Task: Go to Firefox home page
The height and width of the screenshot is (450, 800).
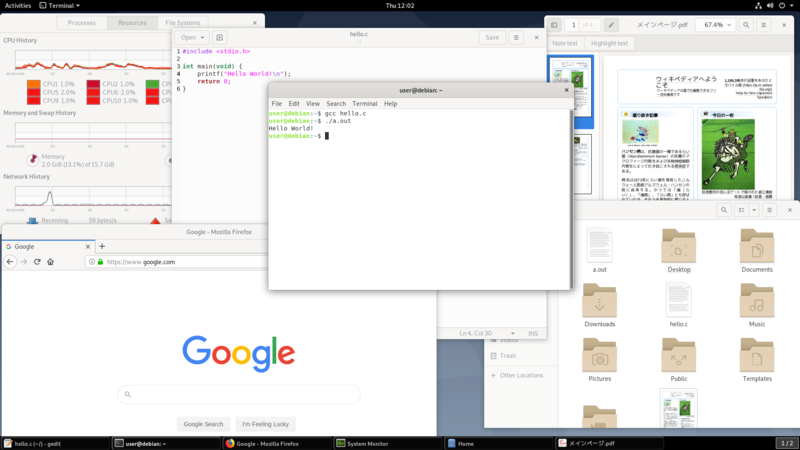Action: click(50, 262)
